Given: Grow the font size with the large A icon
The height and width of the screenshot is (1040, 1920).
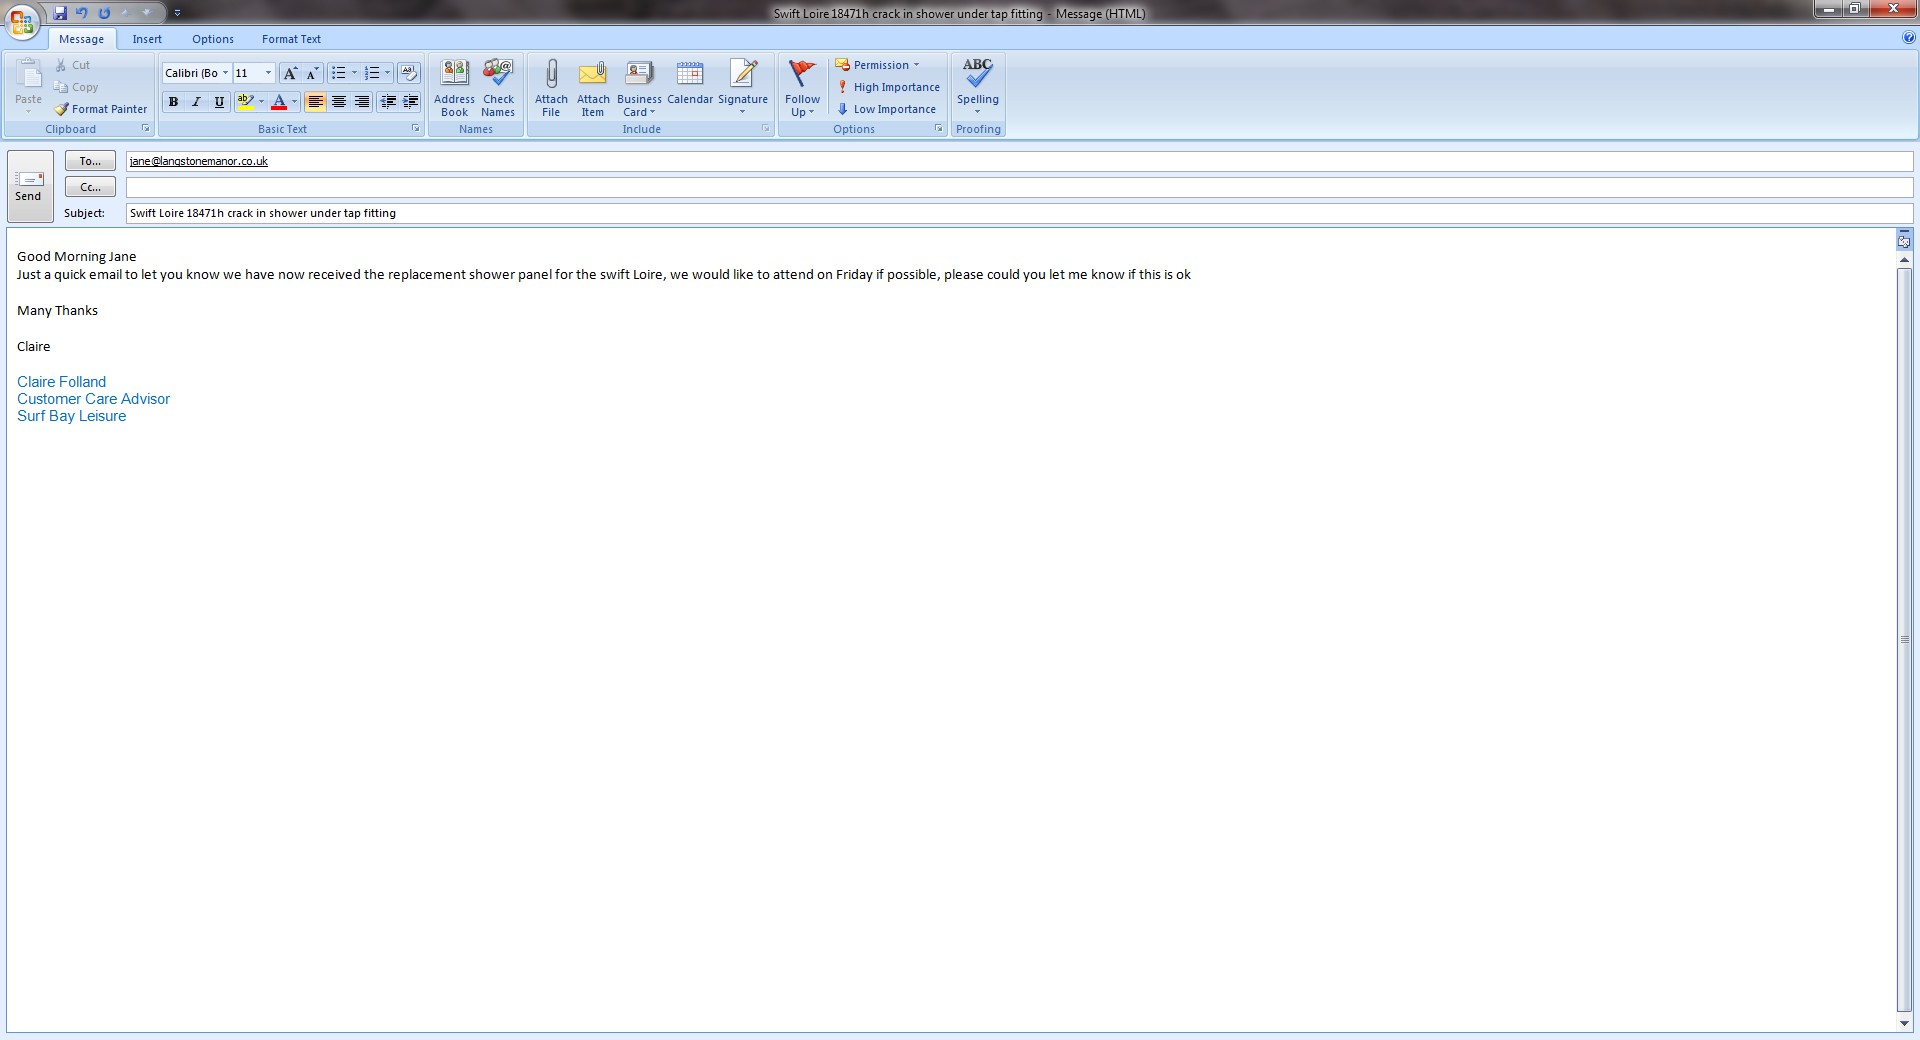Looking at the screenshot, I should (289, 73).
